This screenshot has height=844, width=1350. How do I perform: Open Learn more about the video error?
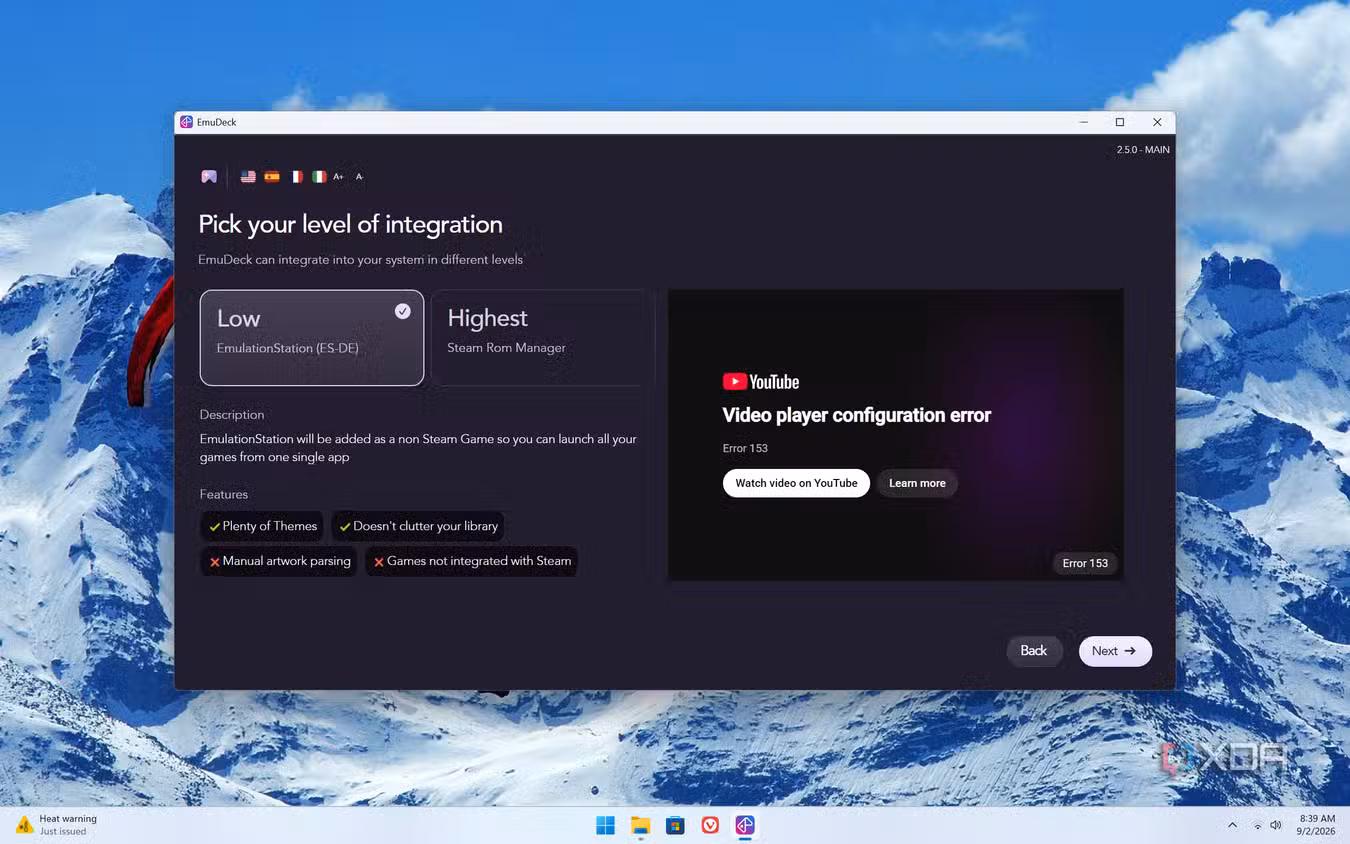pos(917,483)
